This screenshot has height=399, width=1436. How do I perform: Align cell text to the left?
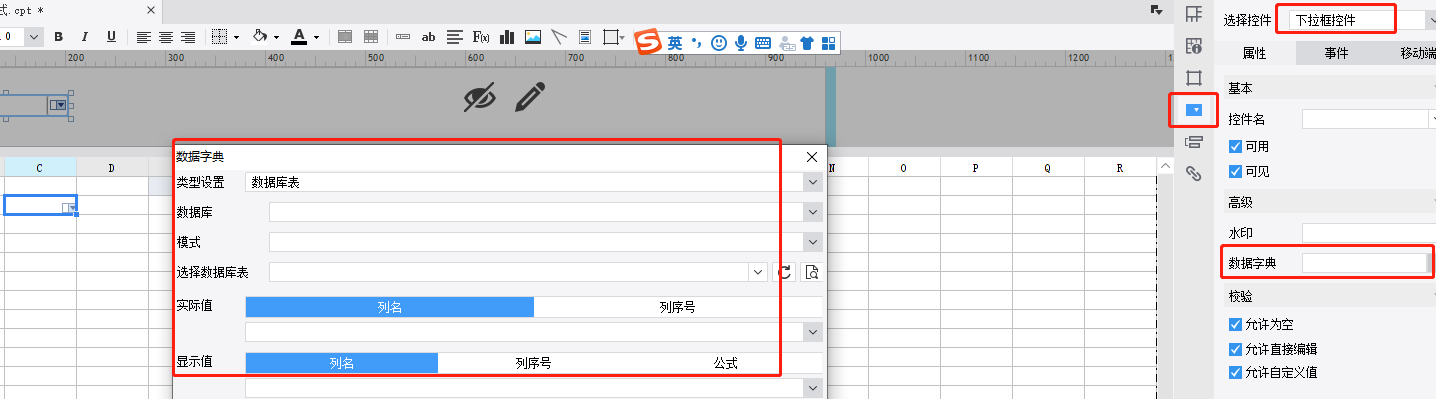click(144, 37)
